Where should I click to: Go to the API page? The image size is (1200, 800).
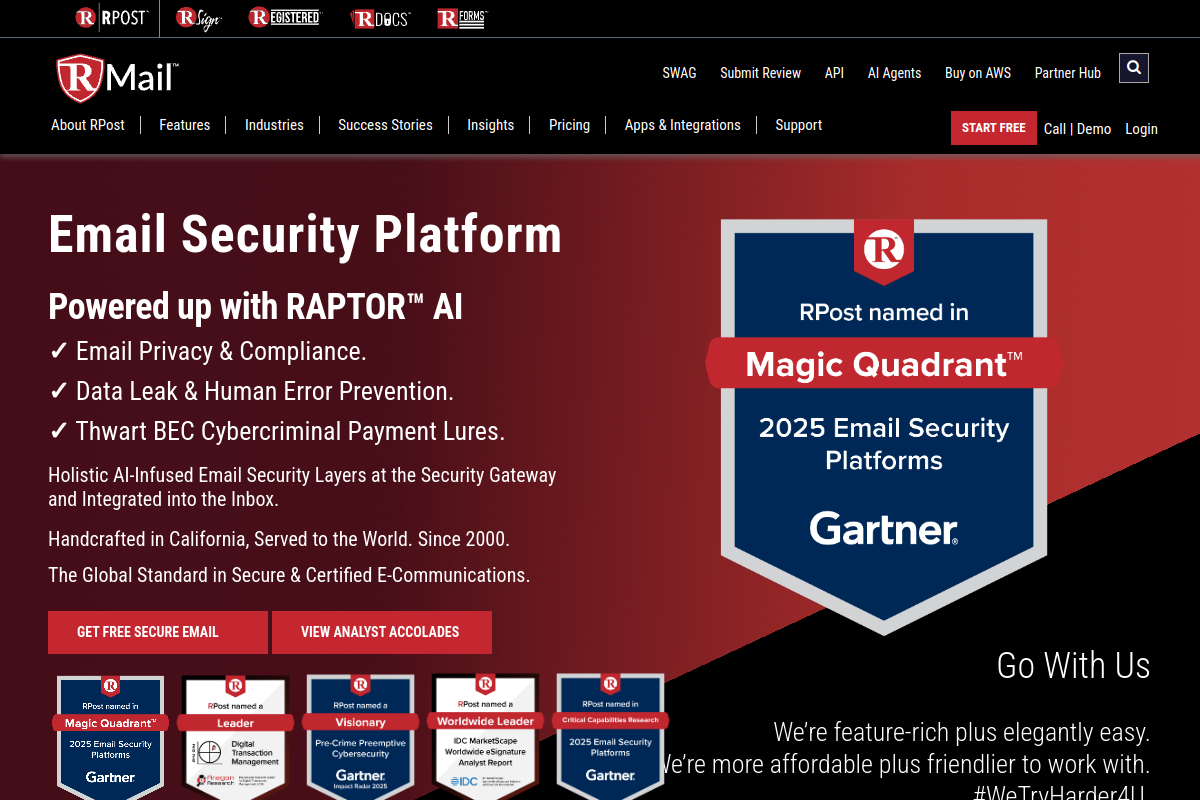(834, 73)
